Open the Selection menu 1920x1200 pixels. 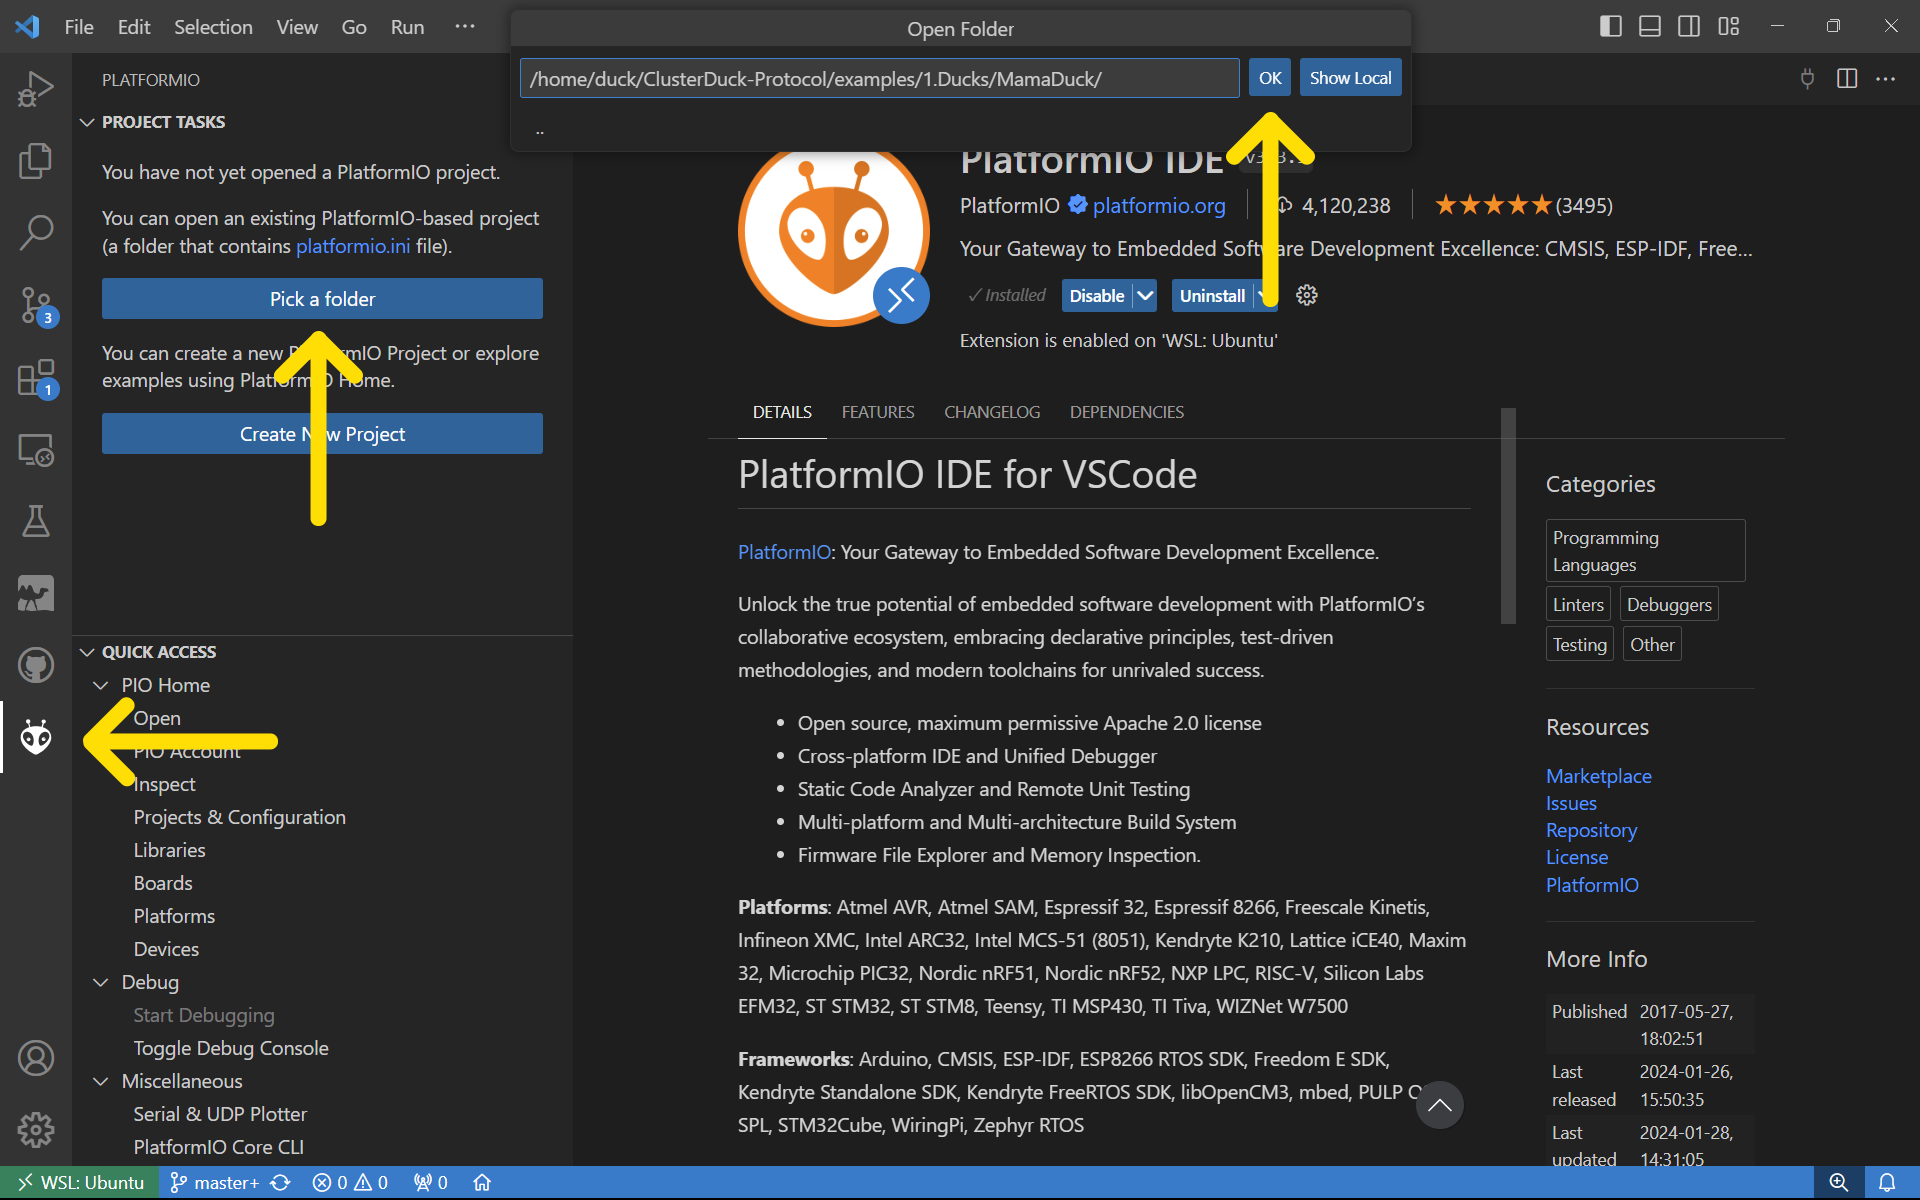point(213,27)
